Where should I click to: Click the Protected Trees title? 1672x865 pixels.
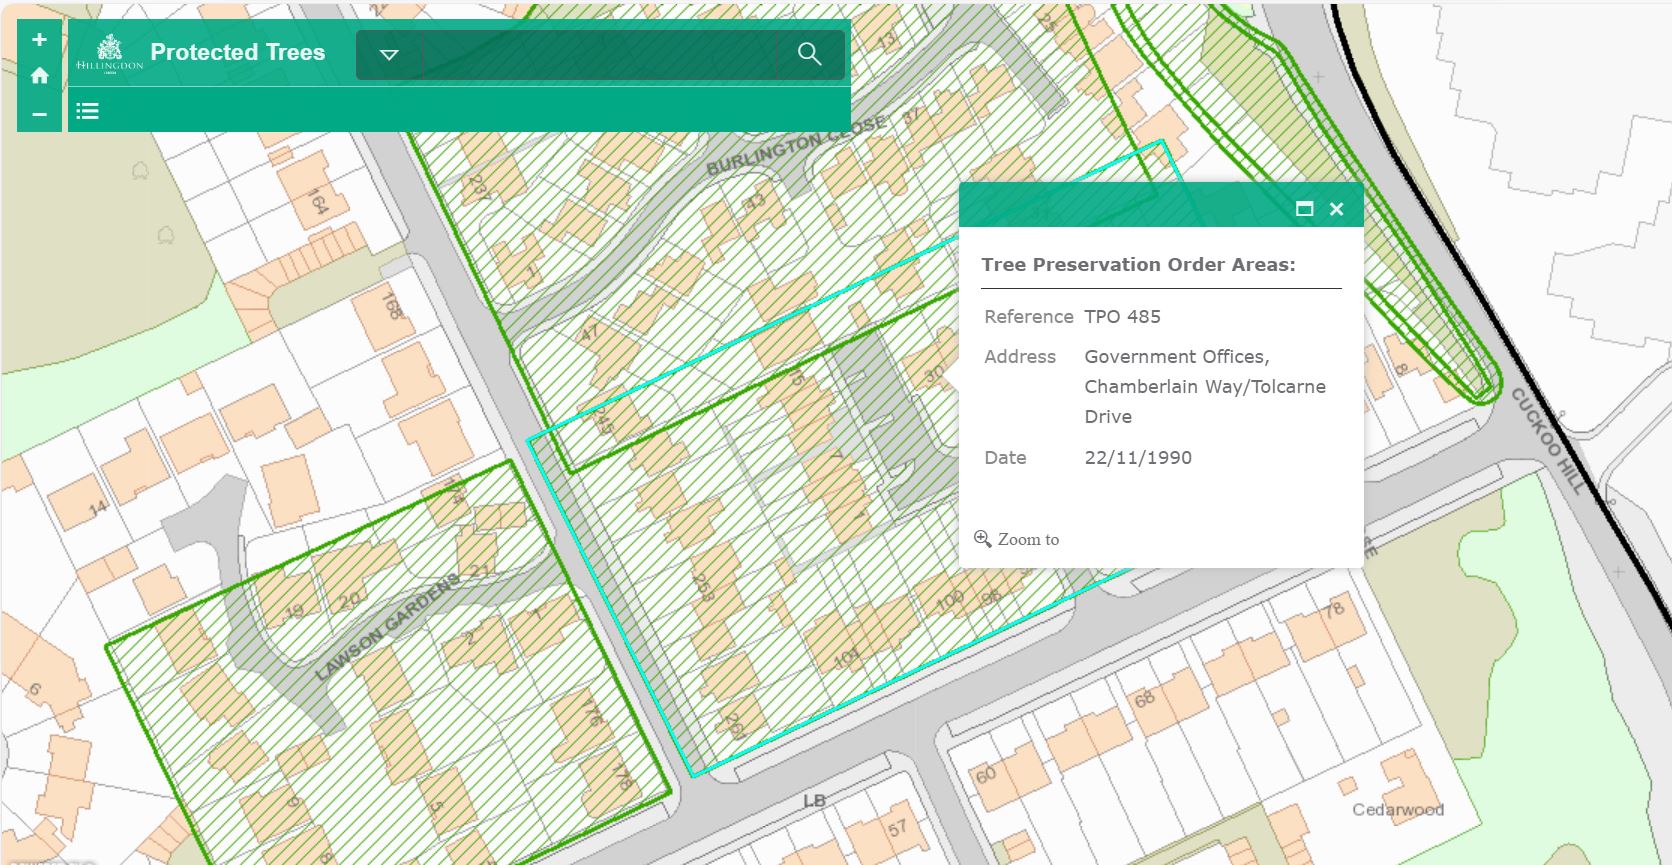point(237,52)
